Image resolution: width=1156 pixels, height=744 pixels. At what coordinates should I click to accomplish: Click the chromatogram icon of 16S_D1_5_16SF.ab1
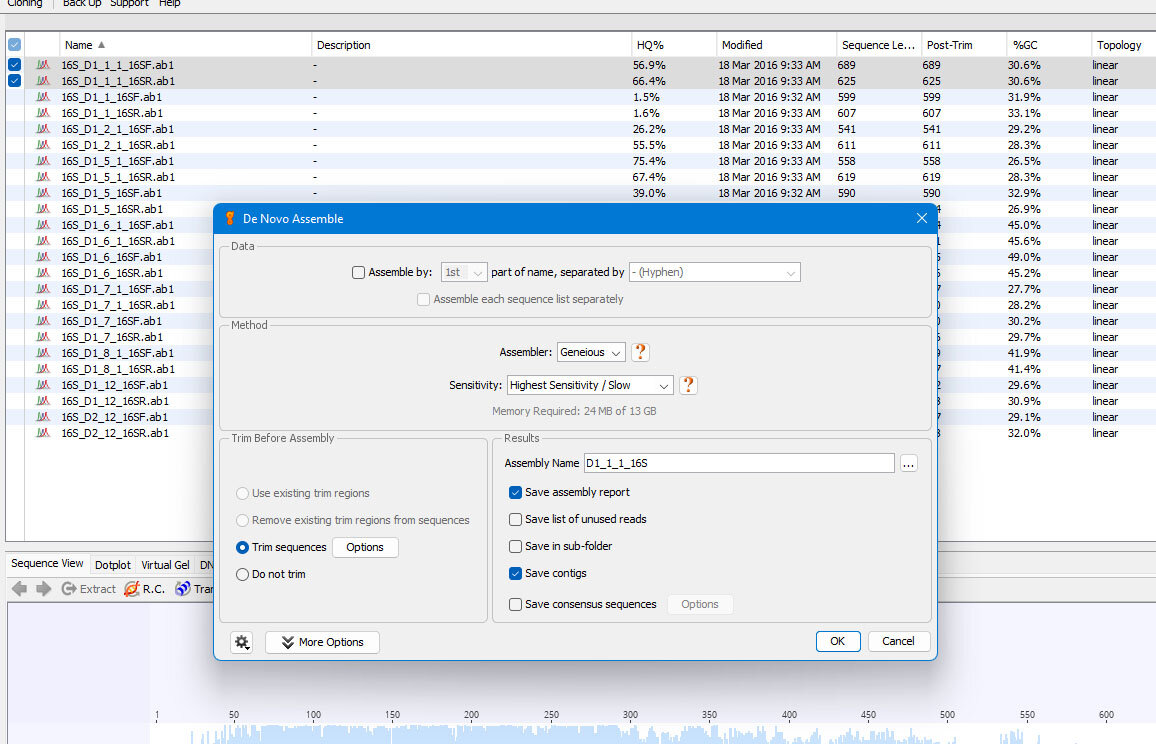(43, 193)
